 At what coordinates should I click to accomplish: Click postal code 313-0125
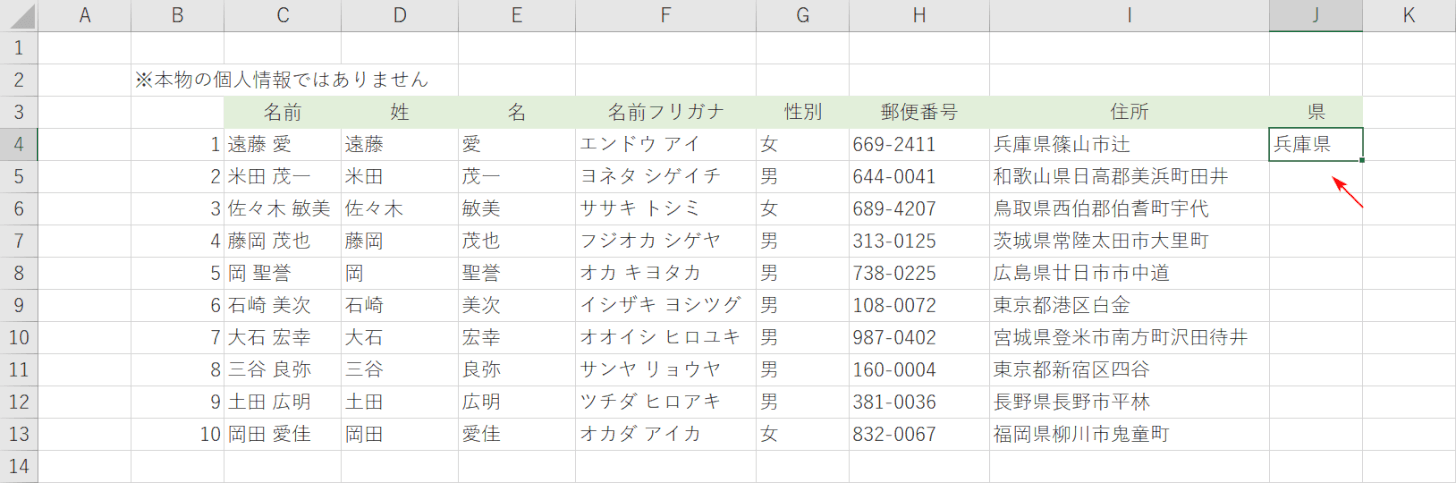[920, 241]
